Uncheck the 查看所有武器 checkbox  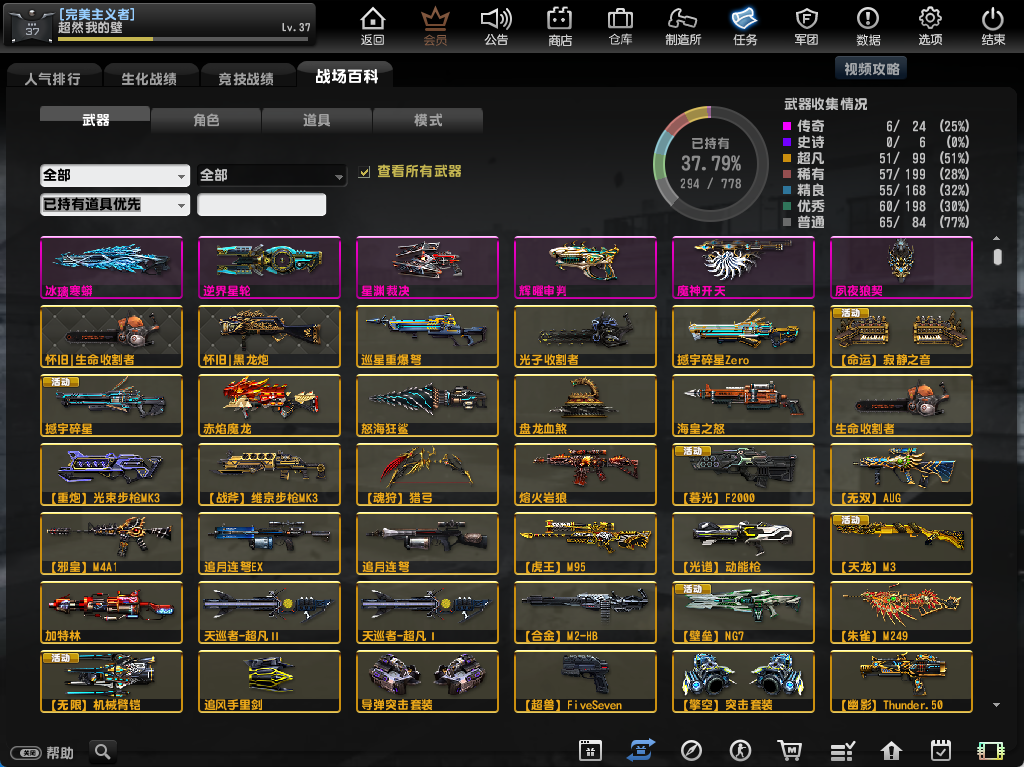pyautogui.click(x=365, y=172)
